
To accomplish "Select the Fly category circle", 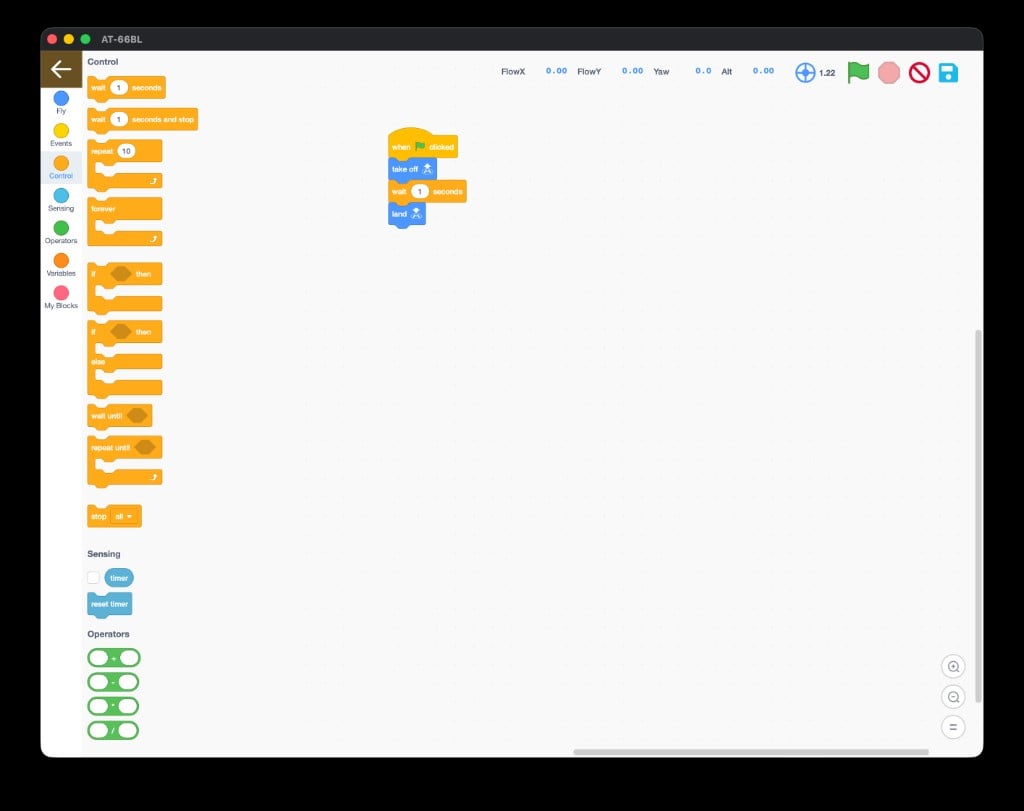I will 61,98.
